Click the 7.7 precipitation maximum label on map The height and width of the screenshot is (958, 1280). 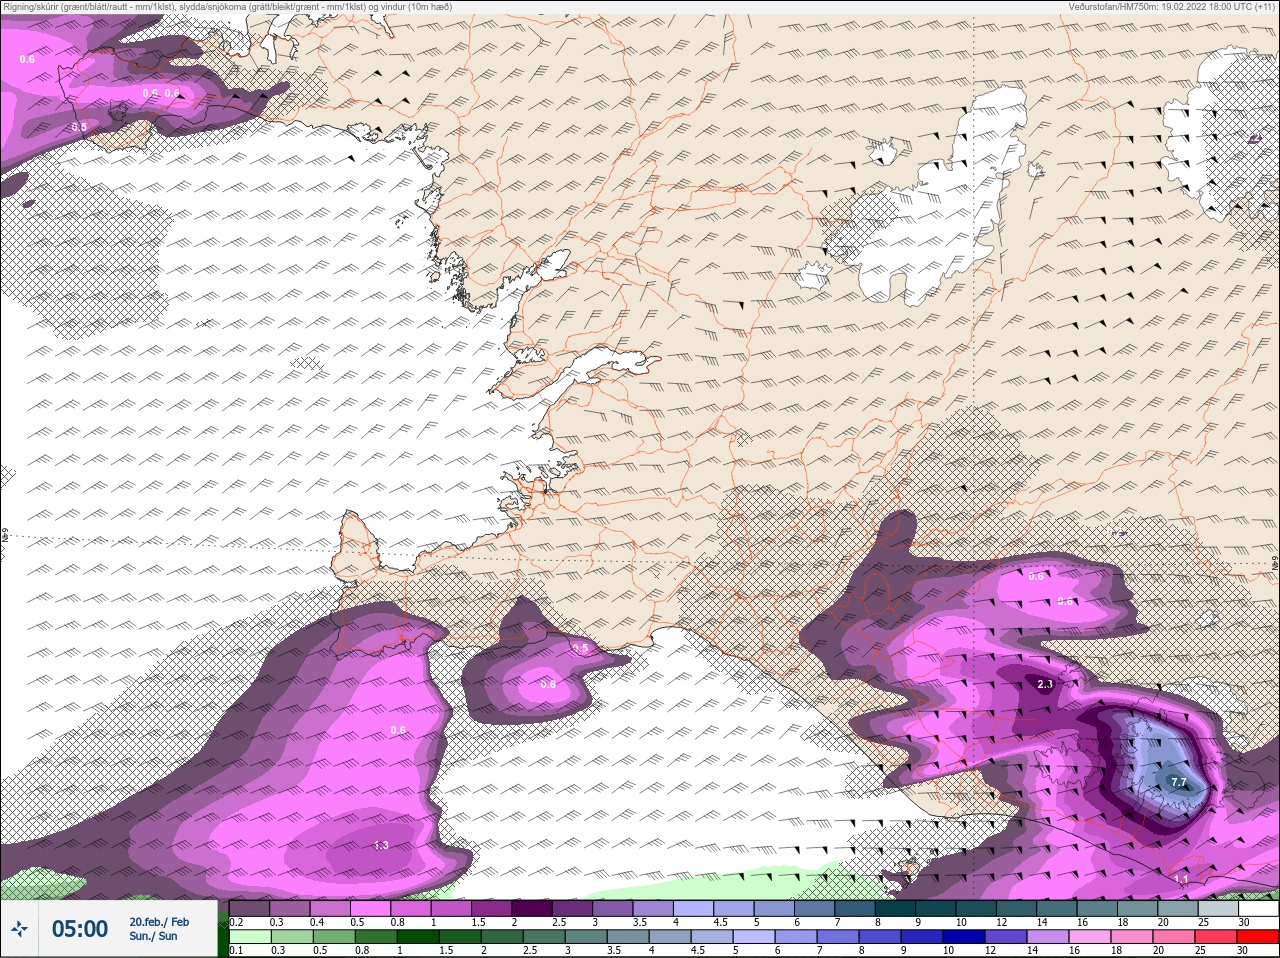[1178, 782]
